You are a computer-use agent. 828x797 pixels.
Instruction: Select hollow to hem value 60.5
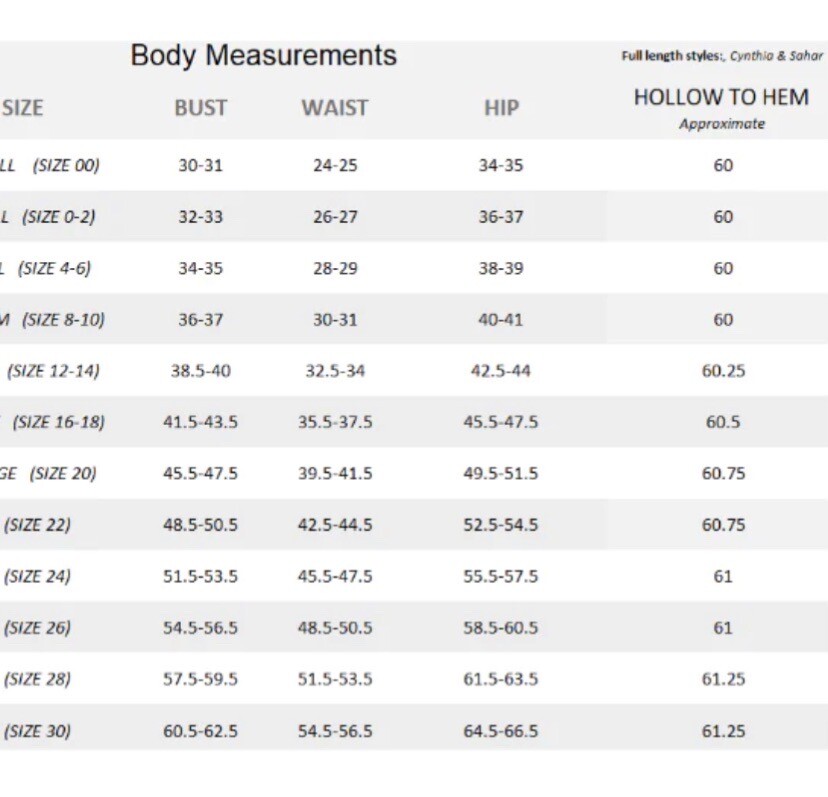(x=723, y=422)
